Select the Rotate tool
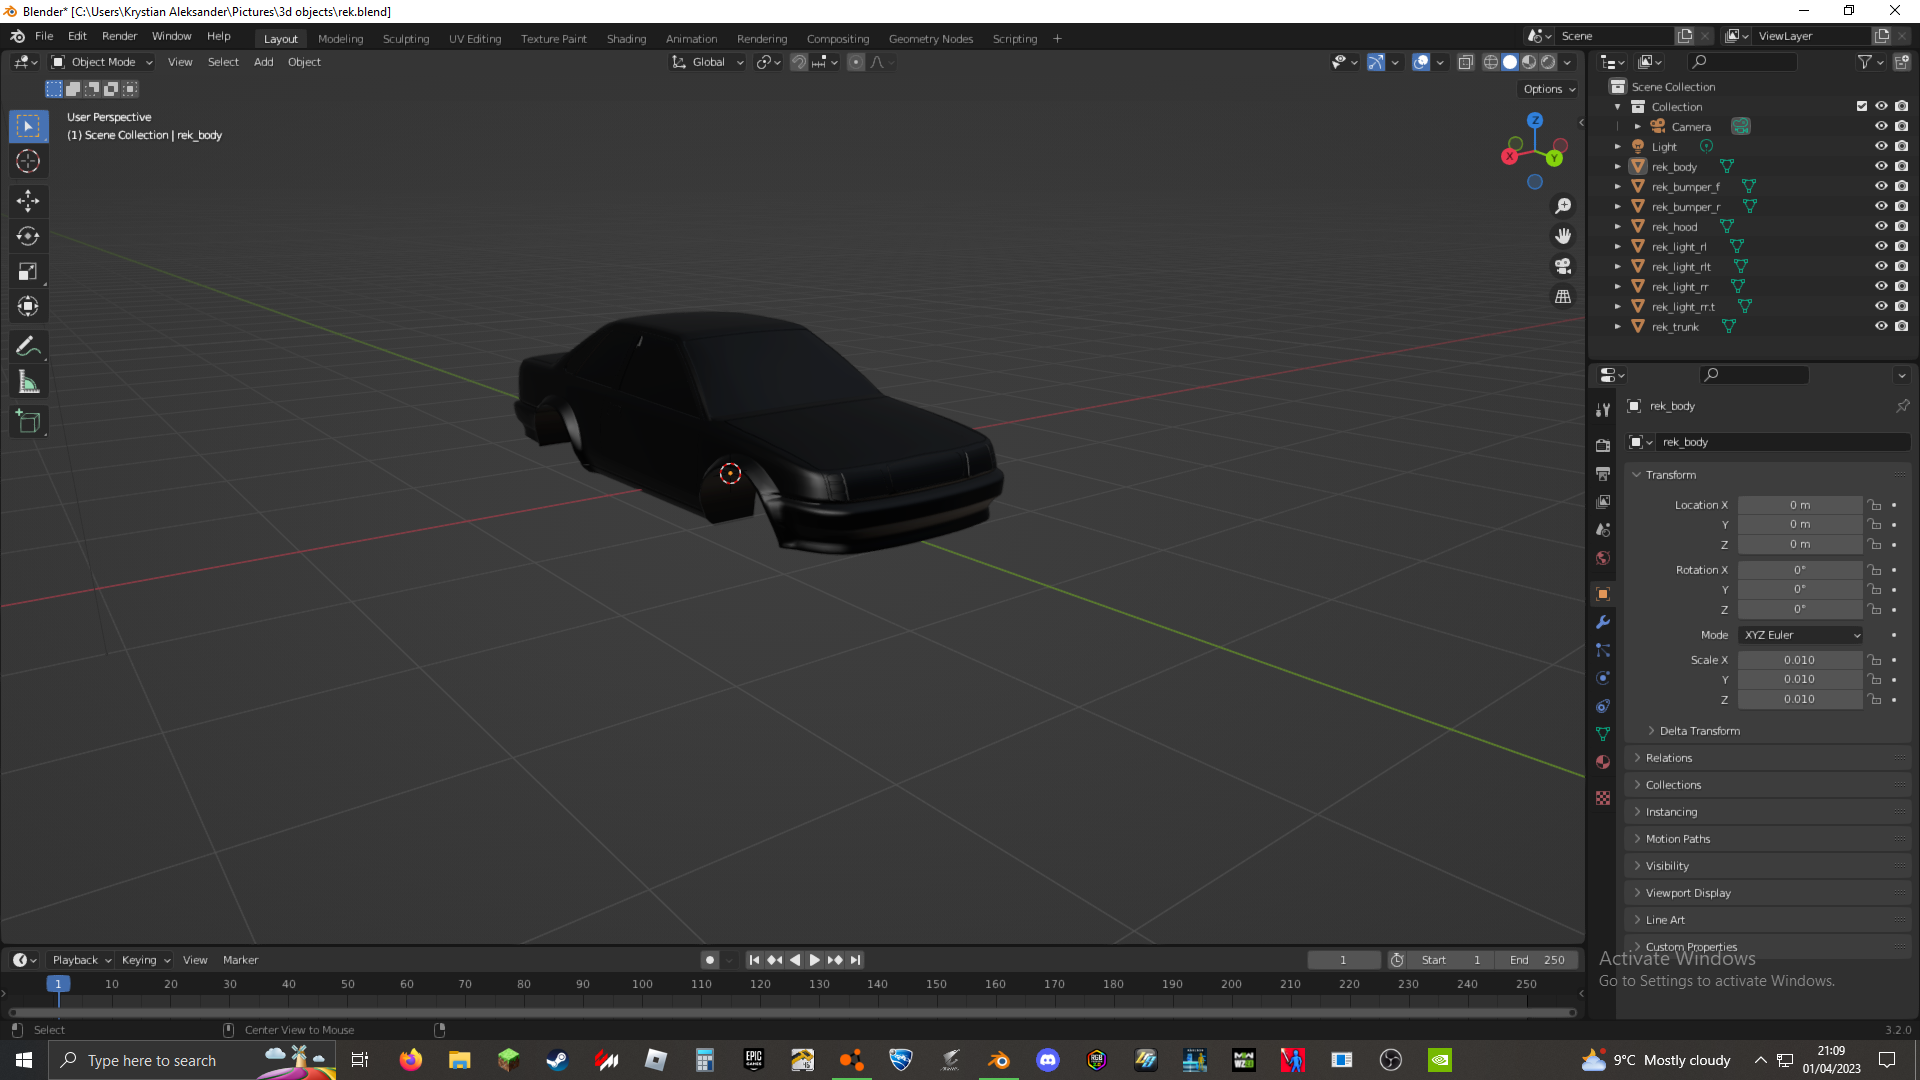The height and width of the screenshot is (1080, 1920). tap(28, 236)
